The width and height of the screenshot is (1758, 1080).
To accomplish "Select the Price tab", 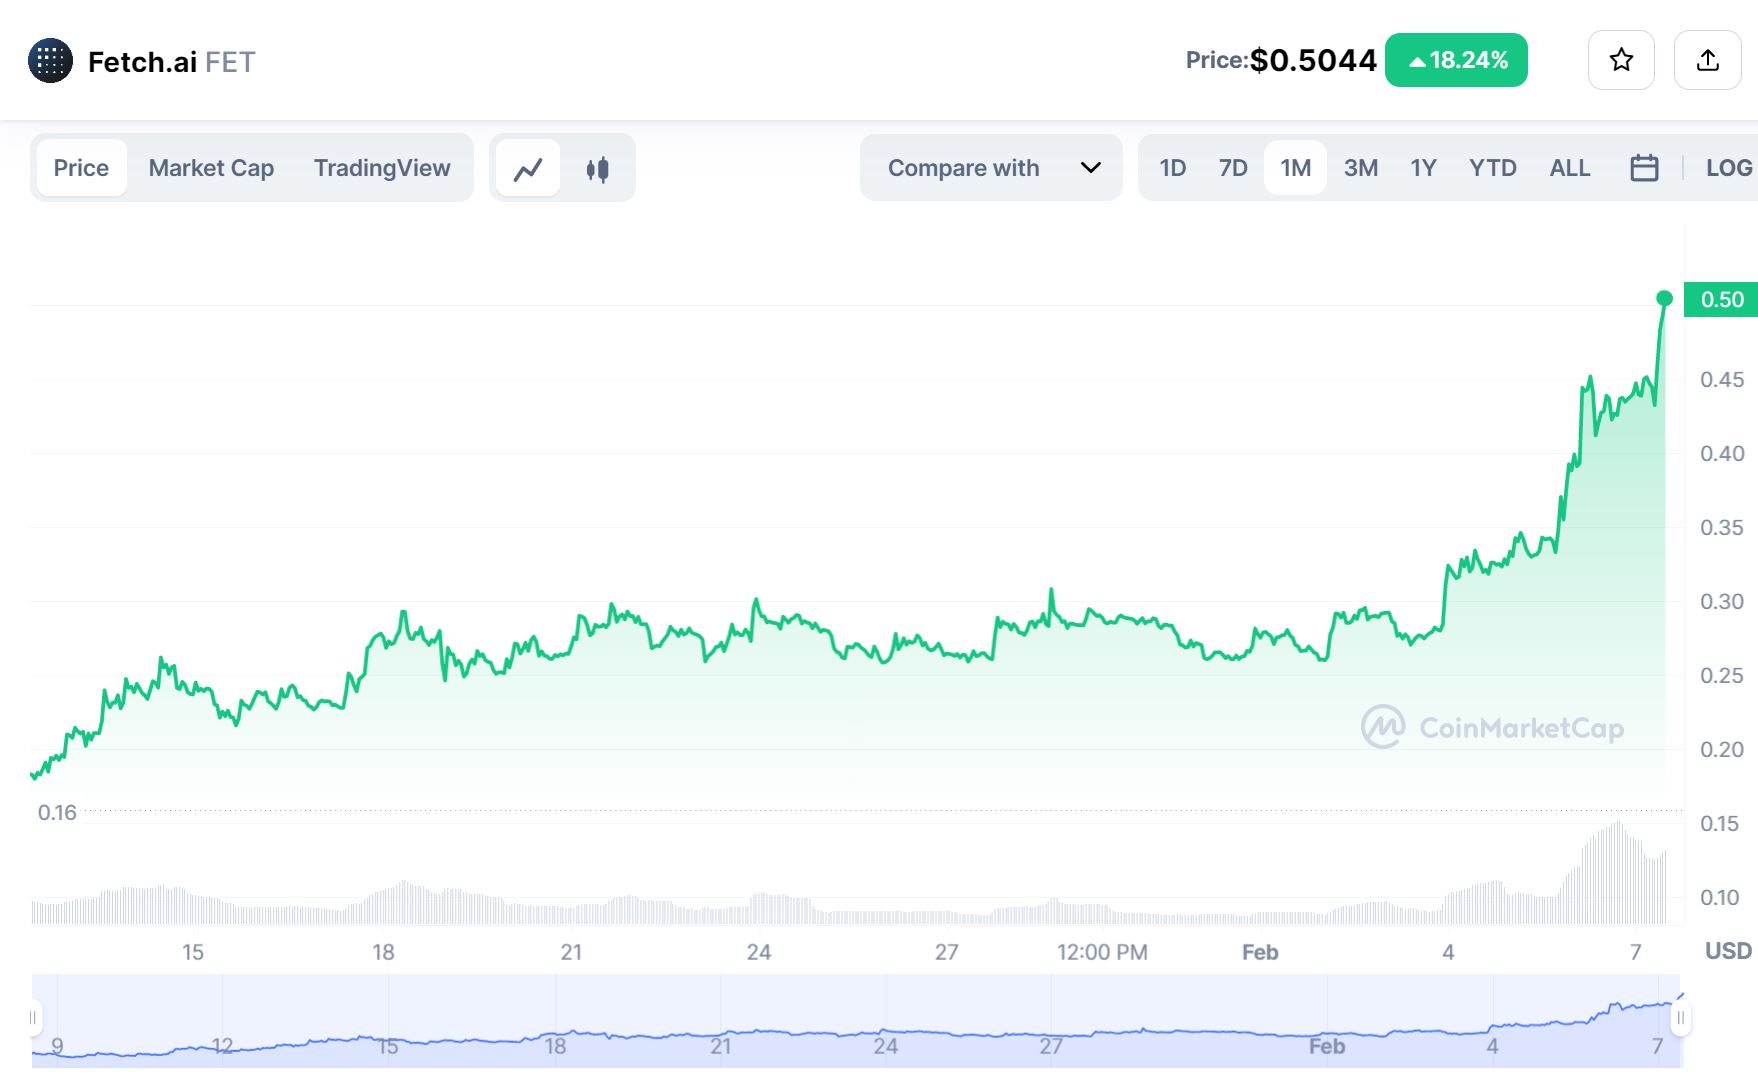I will [x=81, y=168].
